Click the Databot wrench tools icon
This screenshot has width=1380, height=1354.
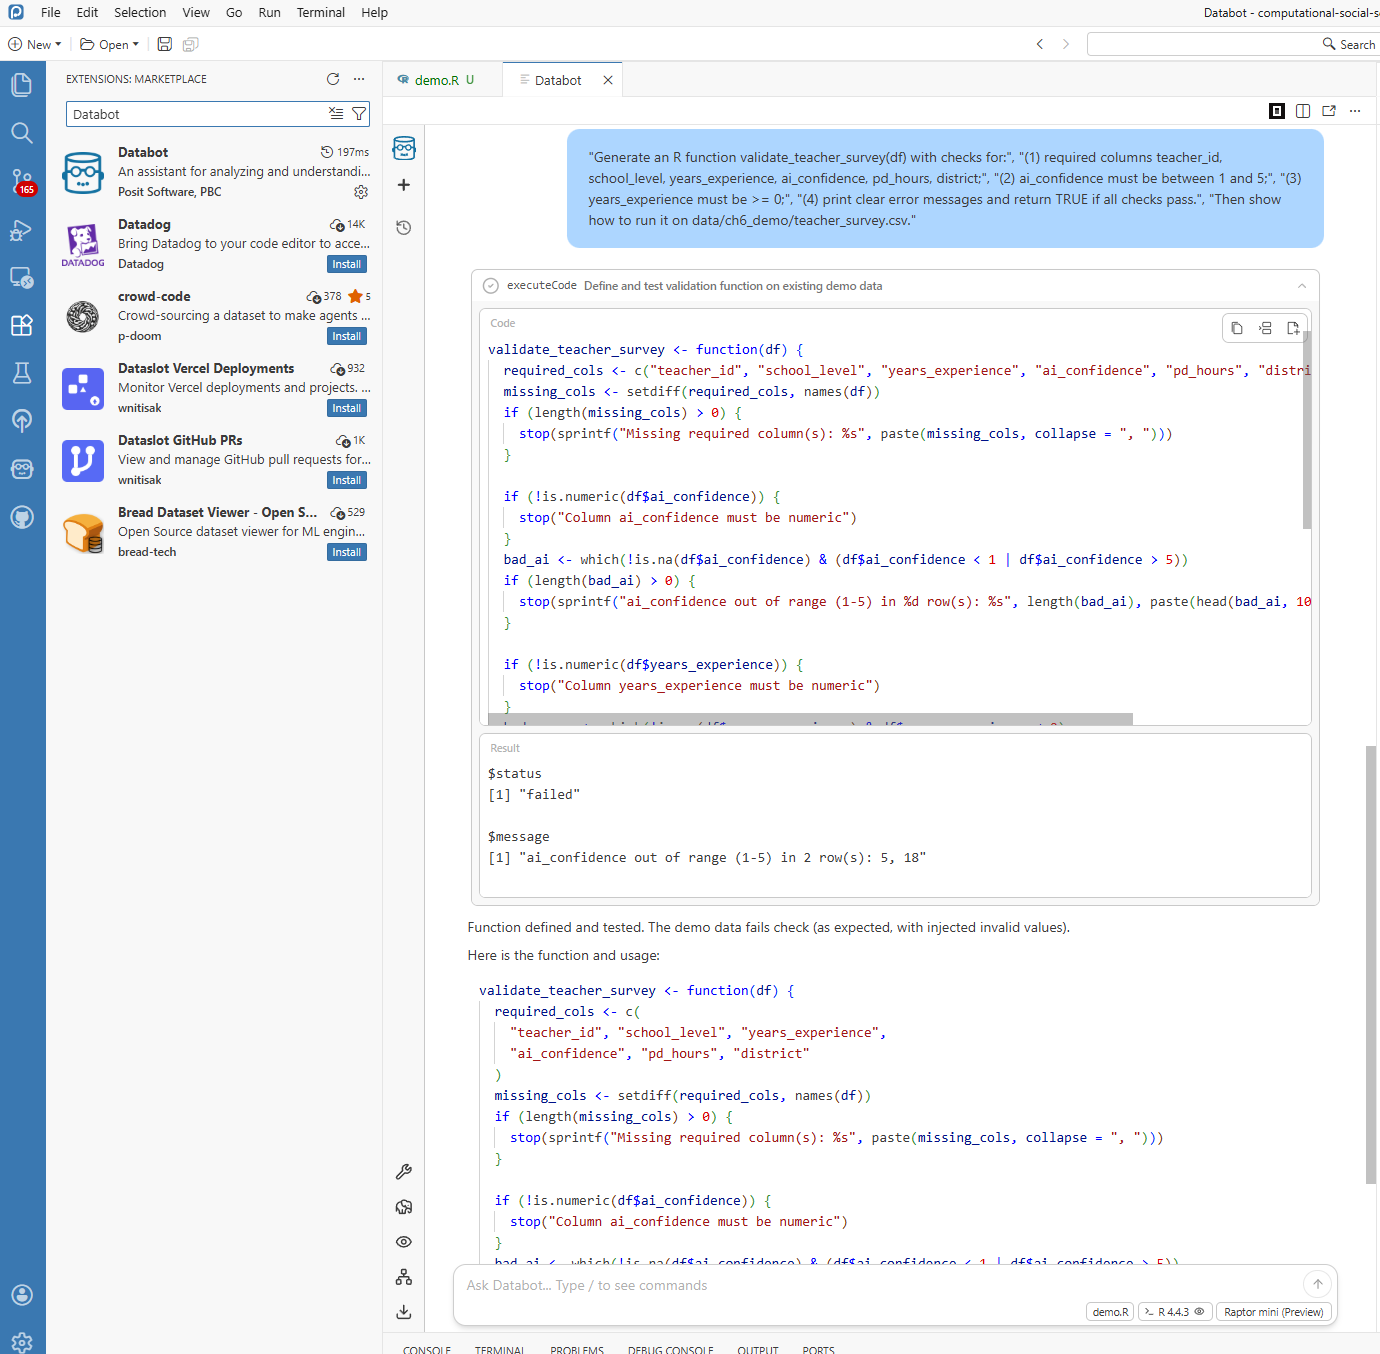404,1171
